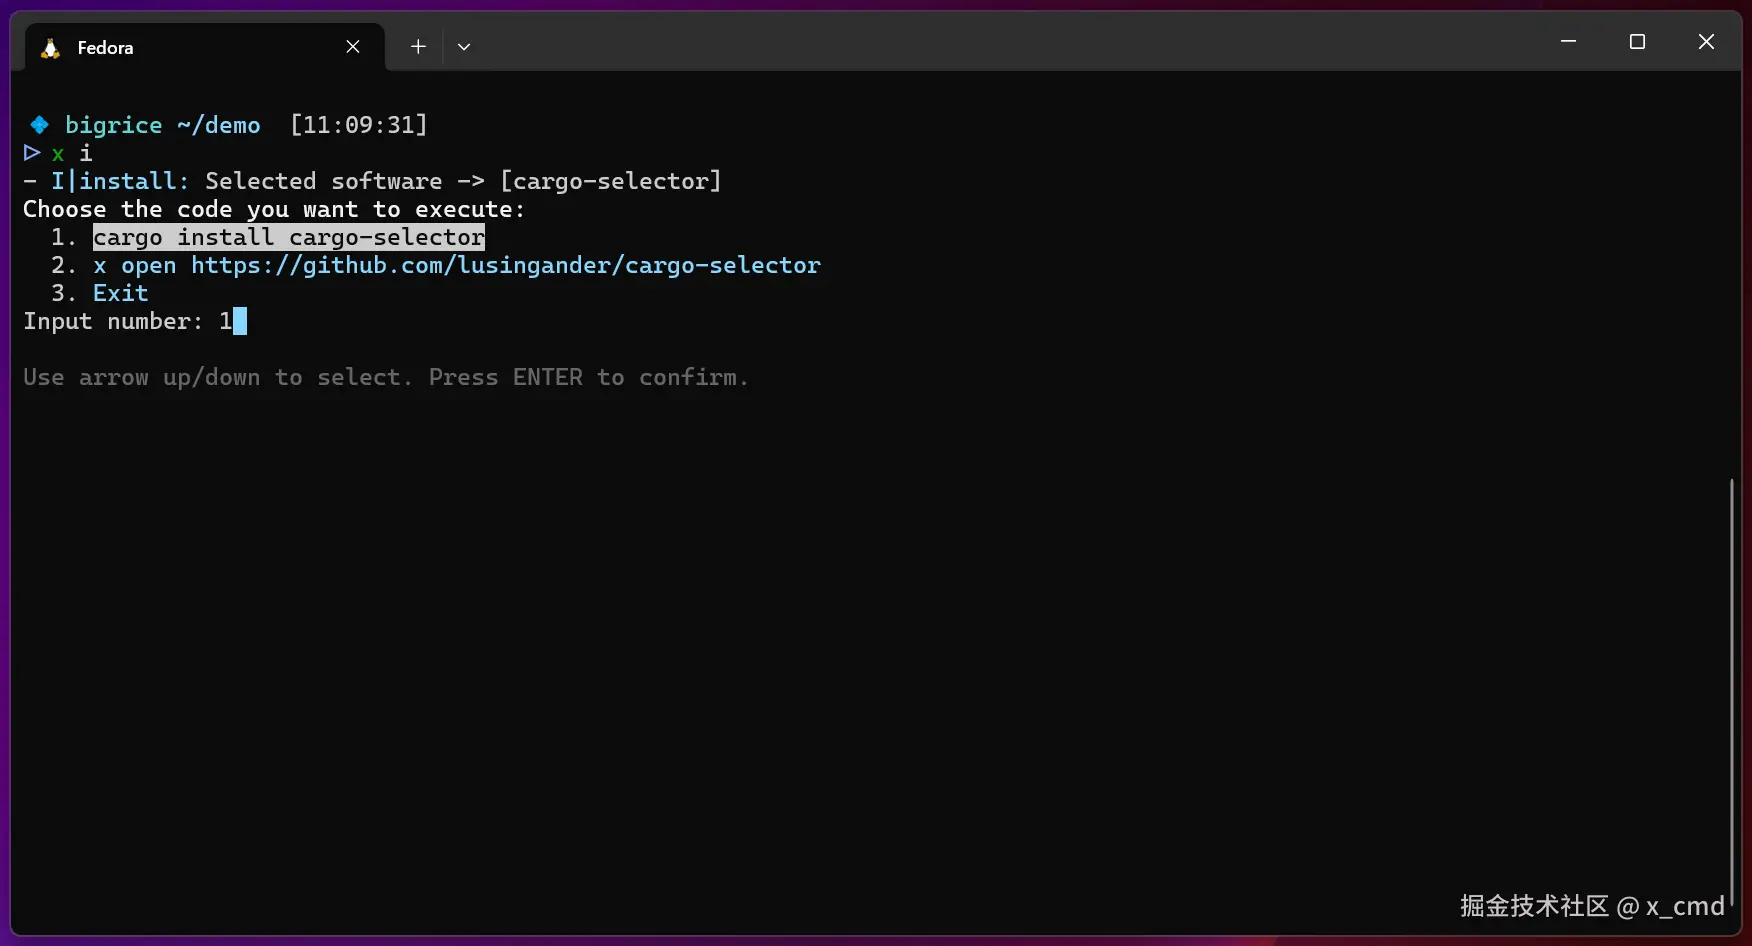The height and width of the screenshot is (946, 1752).
Task: Click the ~/demo path in the prompt
Action: click(x=218, y=124)
